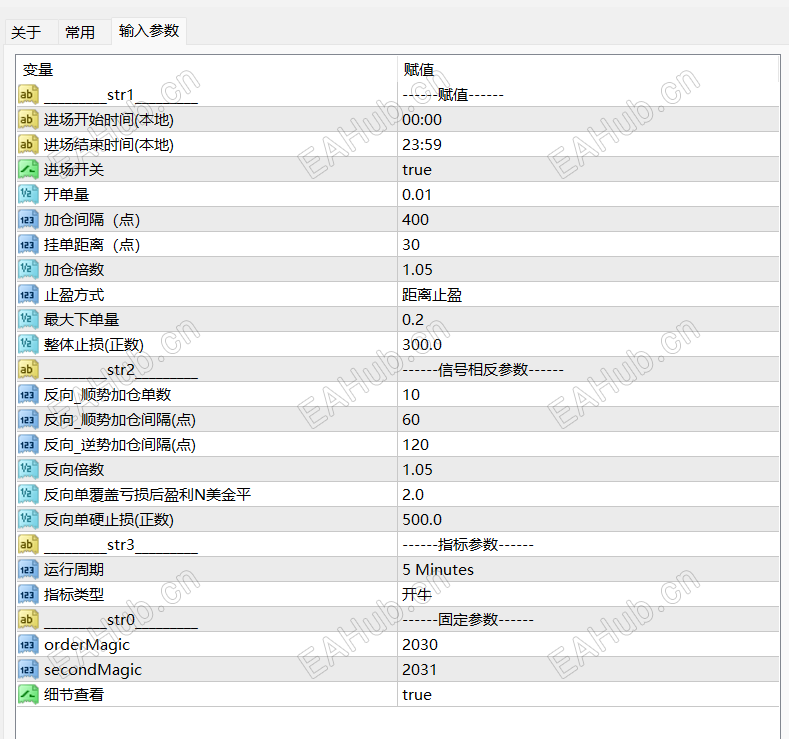Click the double-type icon beside 最大下单量
The image size is (789, 739).
[x=28, y=319]
